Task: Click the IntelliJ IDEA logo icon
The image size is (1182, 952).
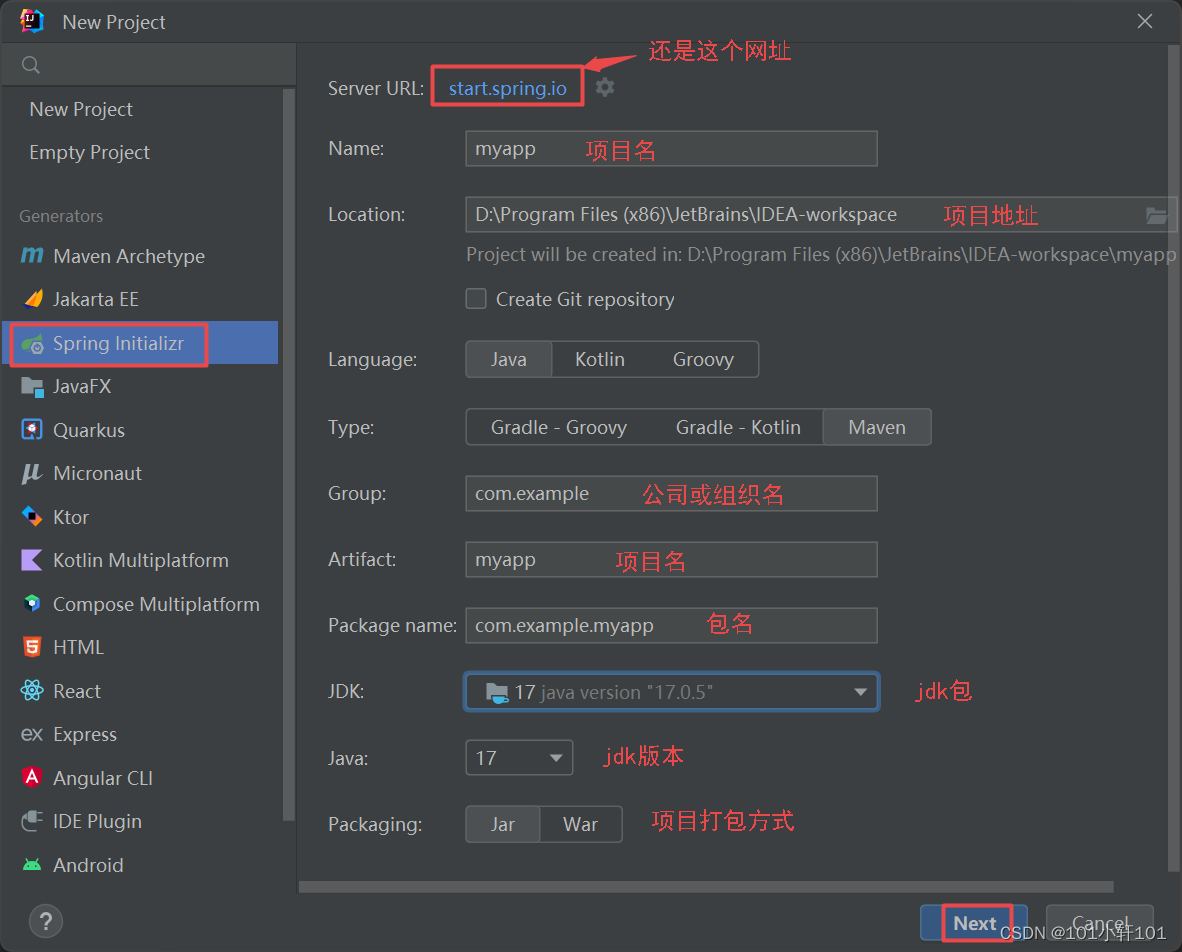Action: (x=32, y=21)
